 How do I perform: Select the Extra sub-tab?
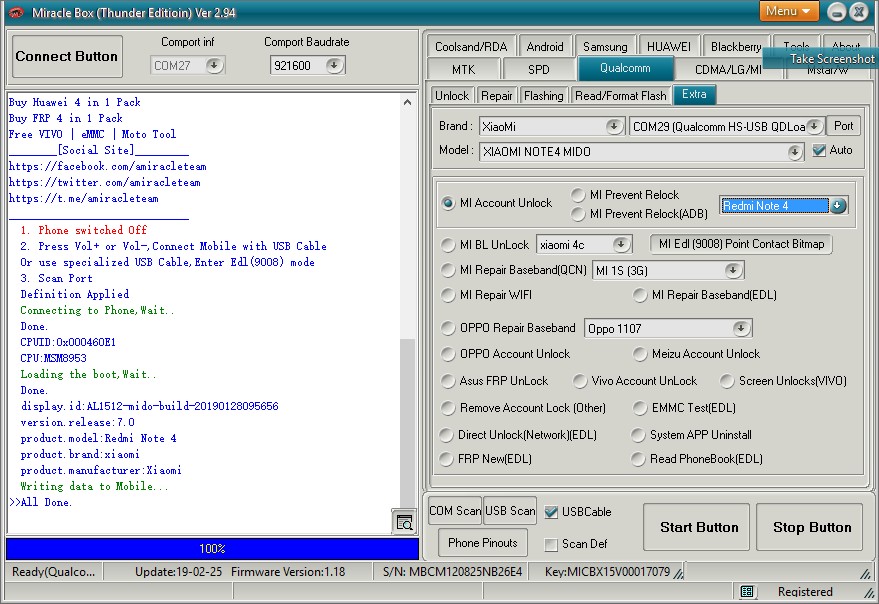(x=694, y=94)
